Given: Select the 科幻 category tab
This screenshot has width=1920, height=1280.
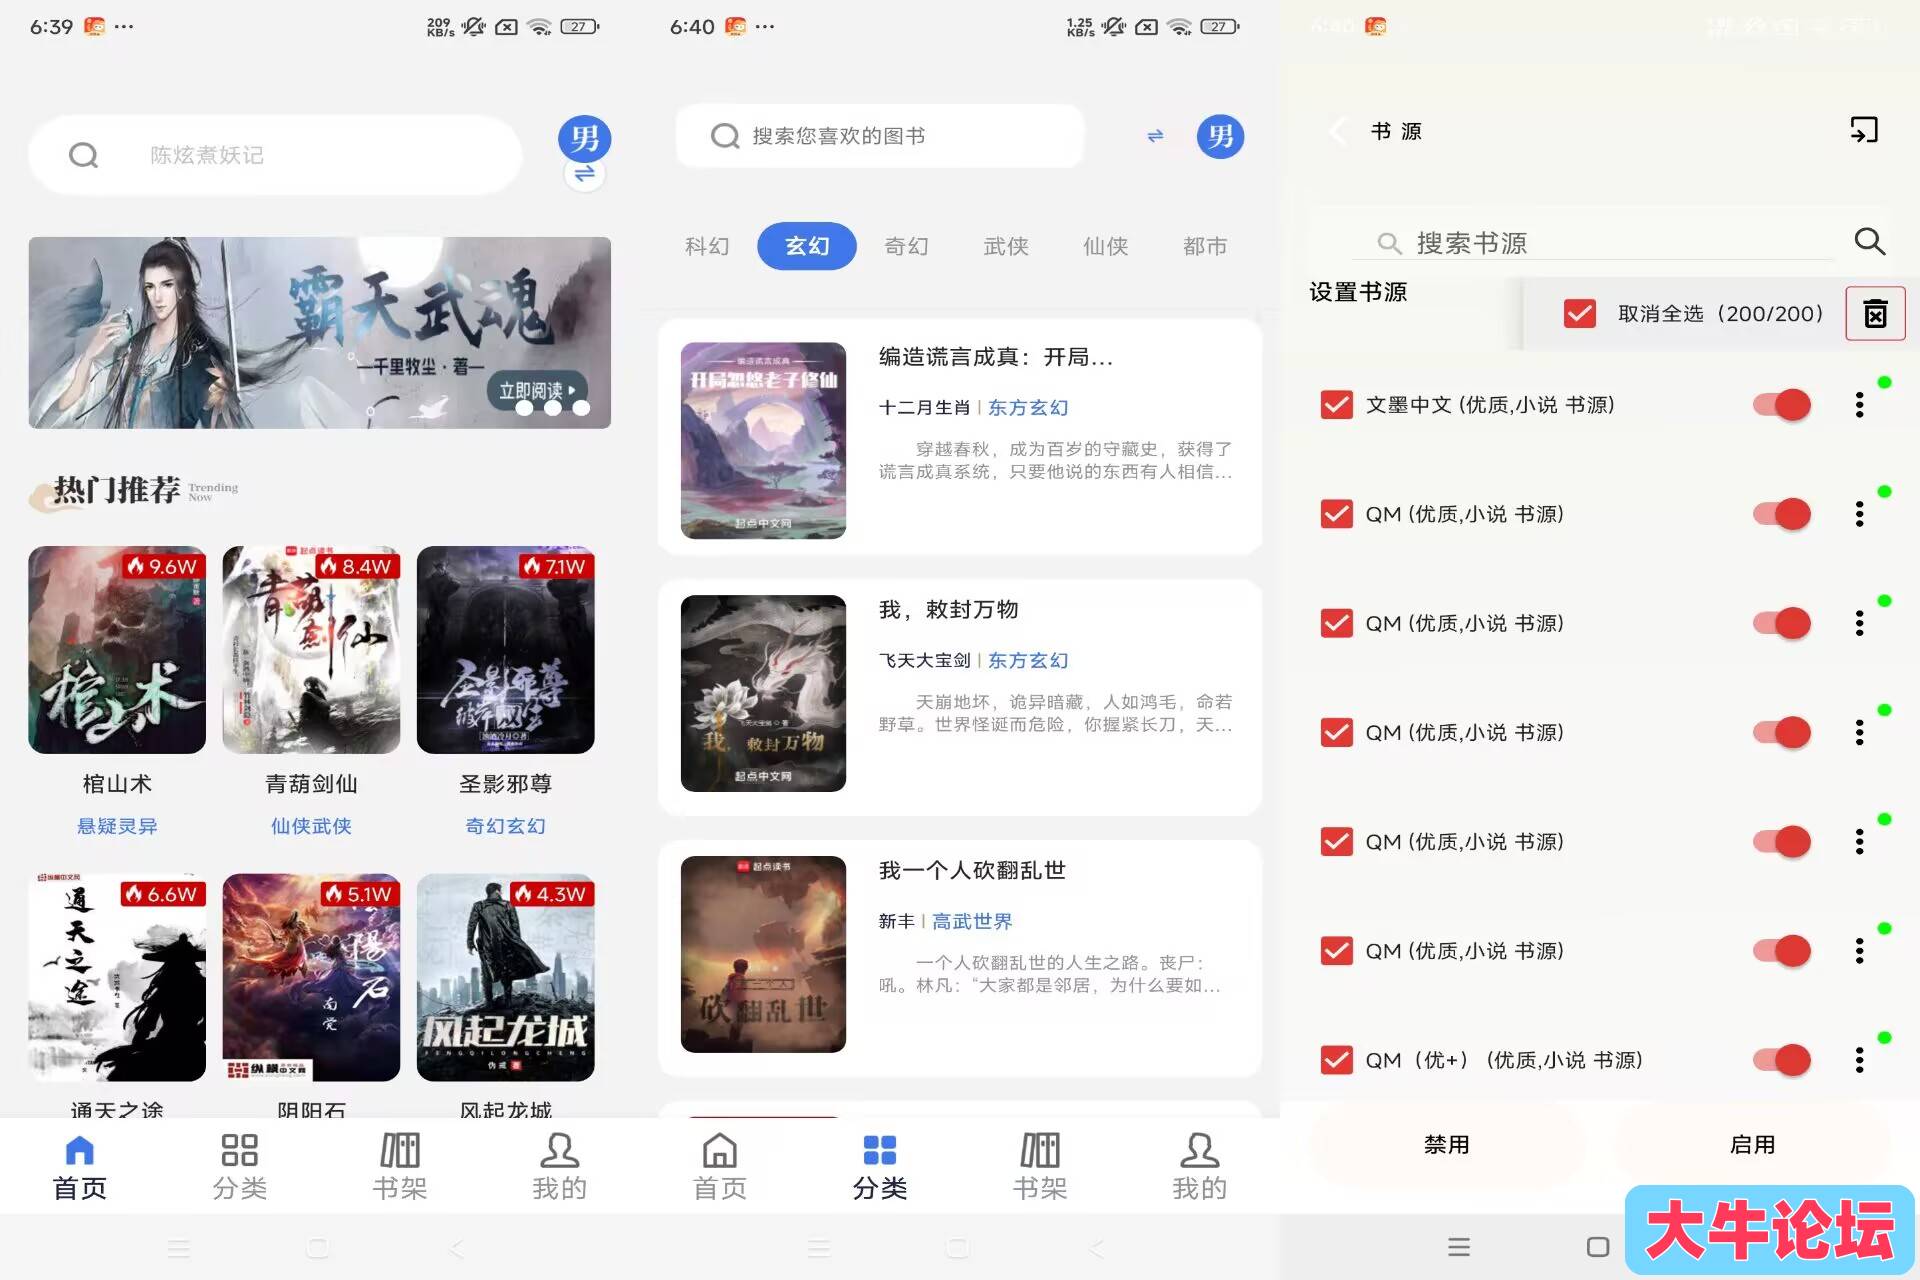Looking at the screenshot, I should pyautogui.click(x=707, y=246).
